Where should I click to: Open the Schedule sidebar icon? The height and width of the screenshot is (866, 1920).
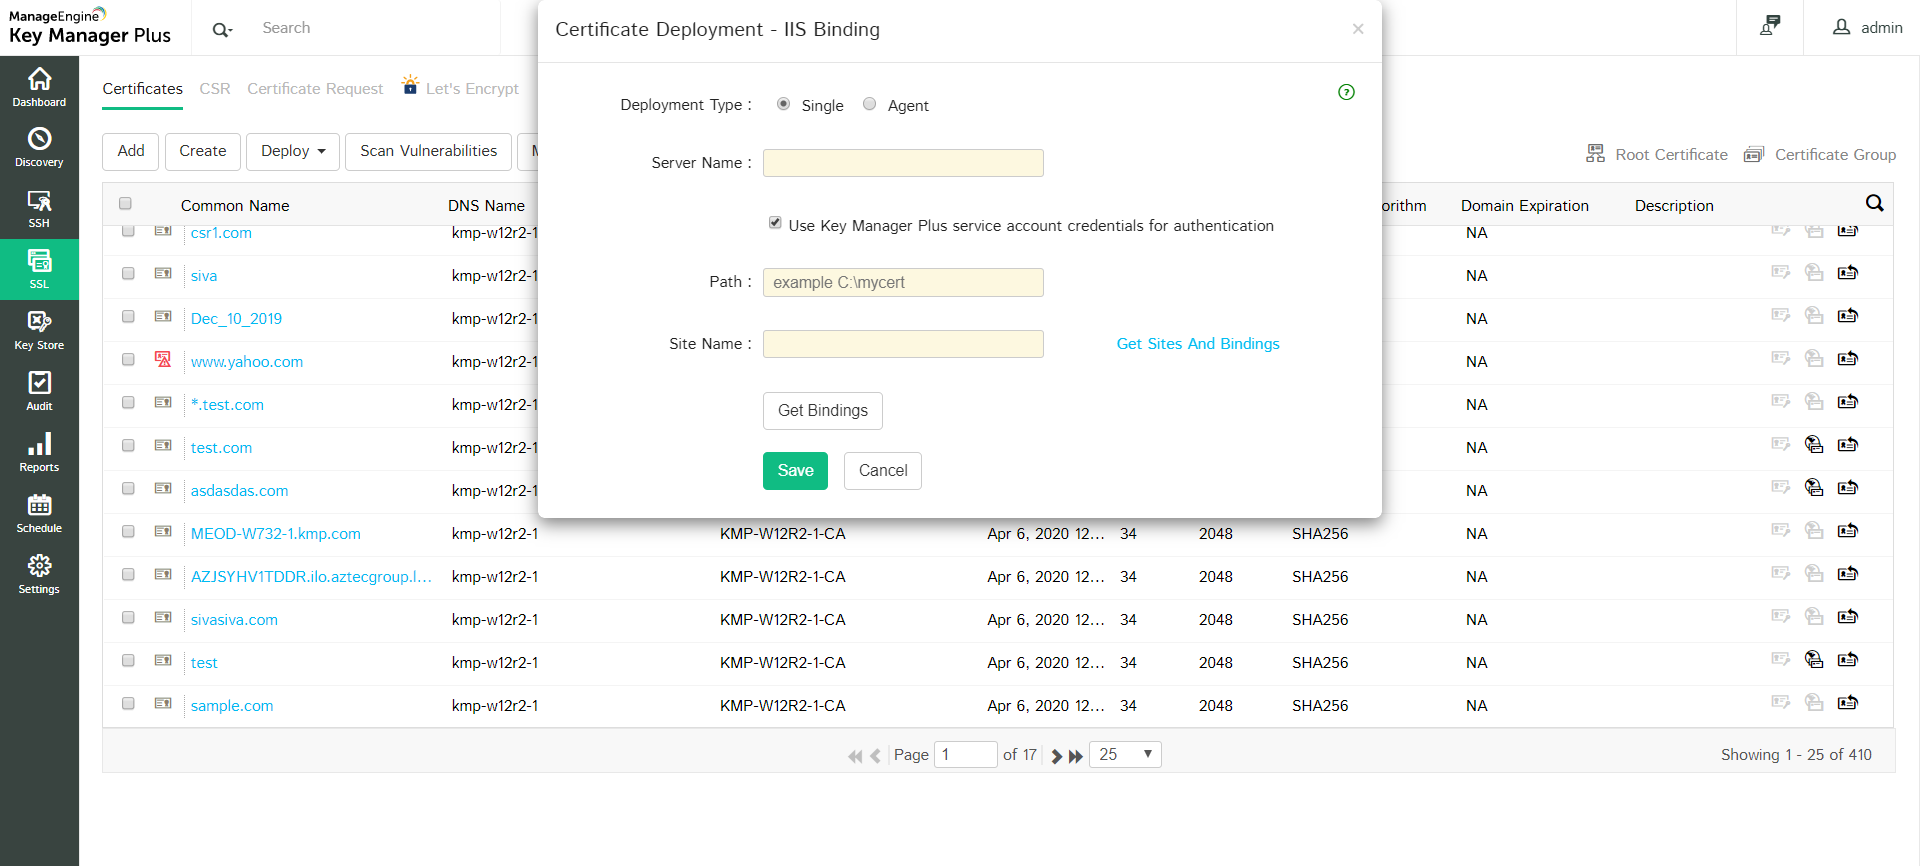point(39,513)
